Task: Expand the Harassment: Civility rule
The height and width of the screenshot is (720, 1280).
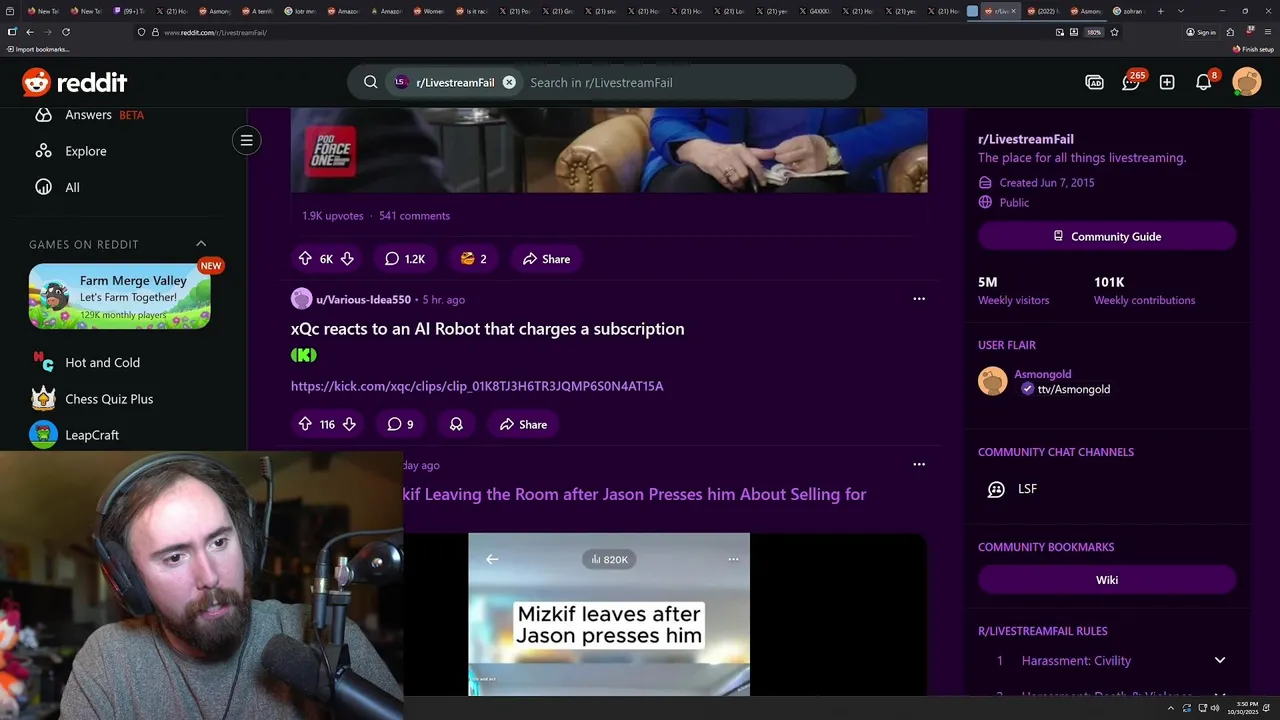Action: [1220, 660]
